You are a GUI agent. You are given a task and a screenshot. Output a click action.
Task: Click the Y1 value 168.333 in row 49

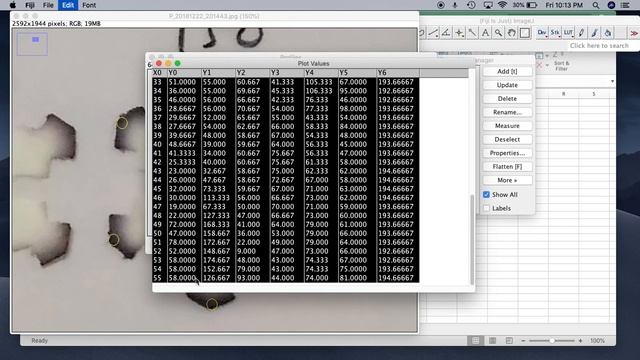pos(216,224)
